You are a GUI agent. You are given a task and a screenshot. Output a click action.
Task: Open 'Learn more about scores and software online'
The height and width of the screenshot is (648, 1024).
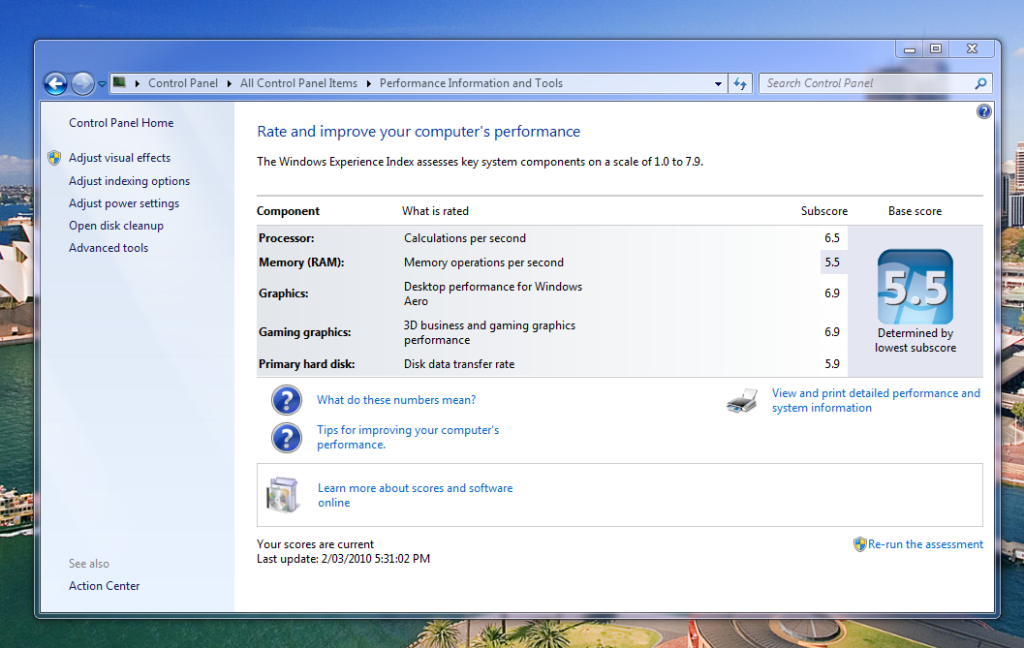point(415,495)
